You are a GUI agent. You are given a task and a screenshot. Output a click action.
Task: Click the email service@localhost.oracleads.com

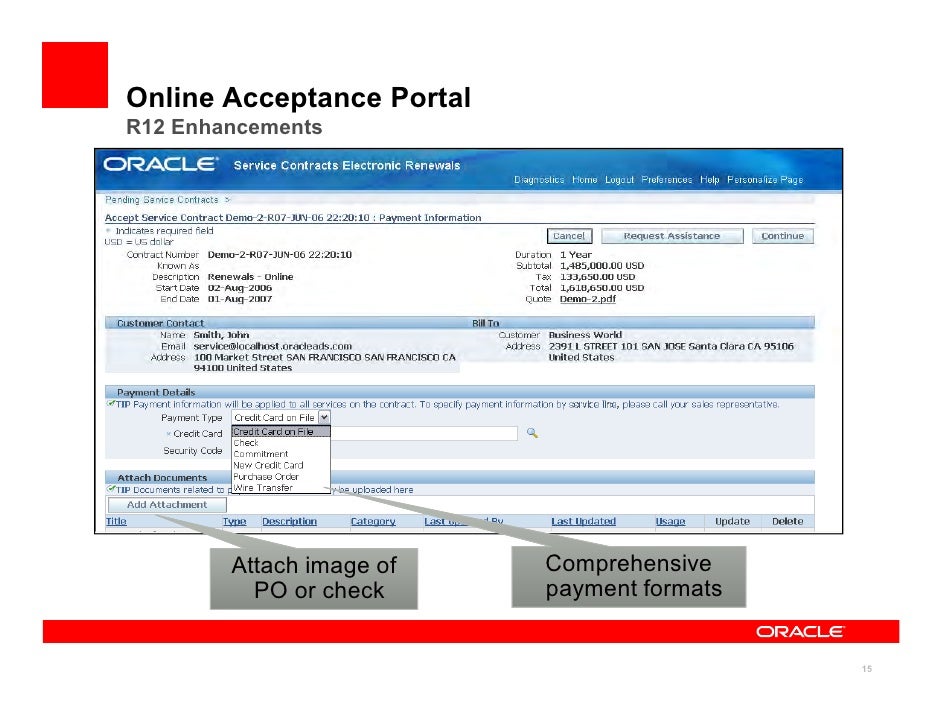pos(273,346)
